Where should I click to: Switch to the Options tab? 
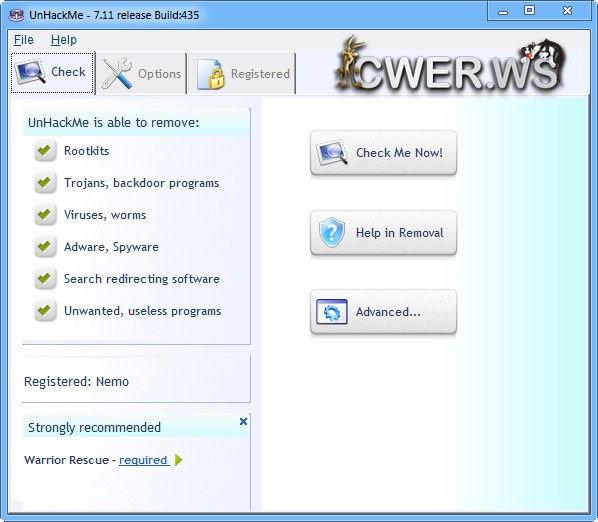(x=141, y=74)
